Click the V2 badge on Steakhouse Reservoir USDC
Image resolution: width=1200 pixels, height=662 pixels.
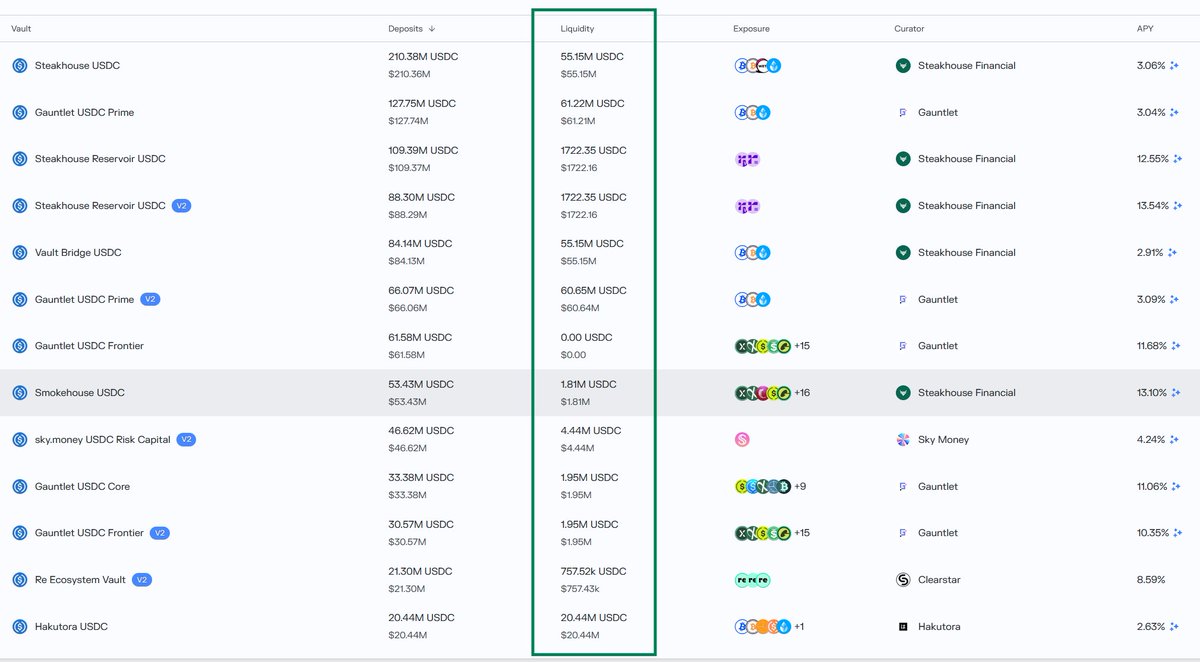click(x=181, y=206)
